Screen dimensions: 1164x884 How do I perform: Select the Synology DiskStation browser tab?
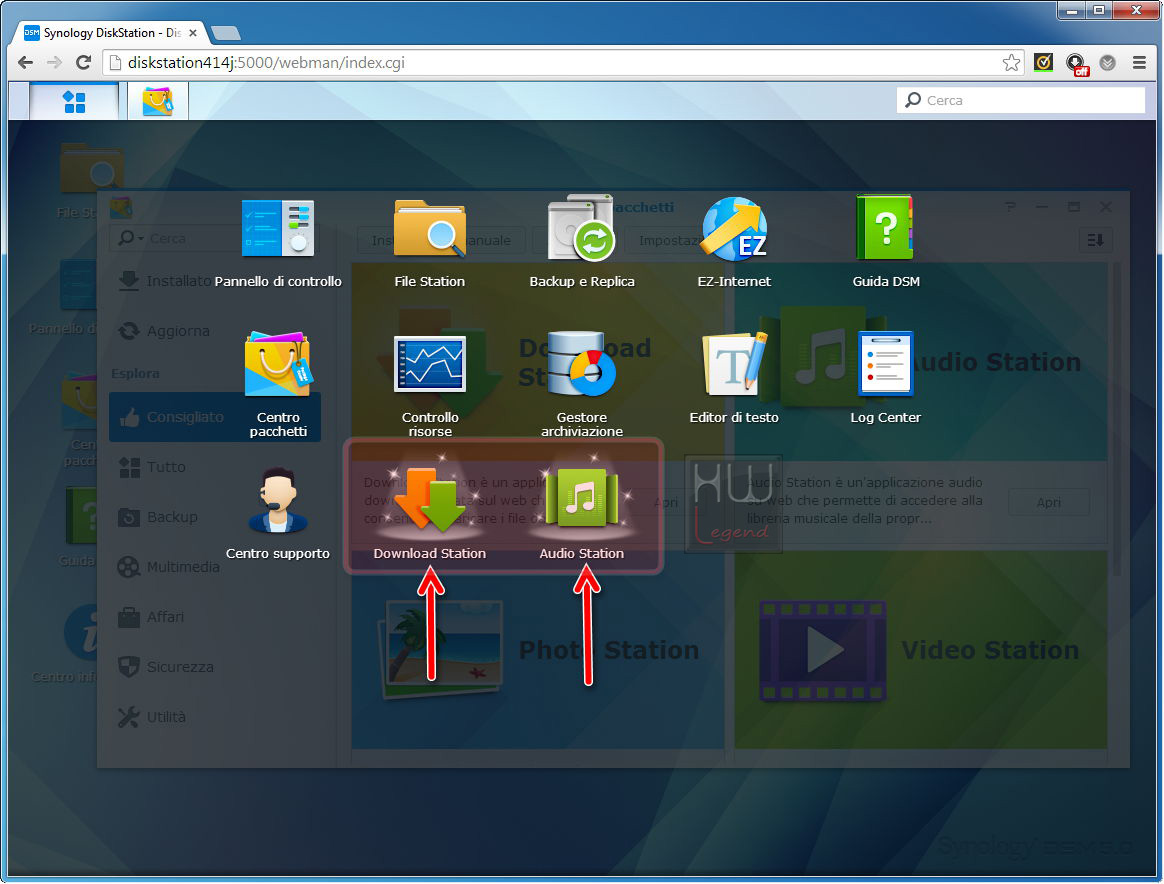pos(111,33)
